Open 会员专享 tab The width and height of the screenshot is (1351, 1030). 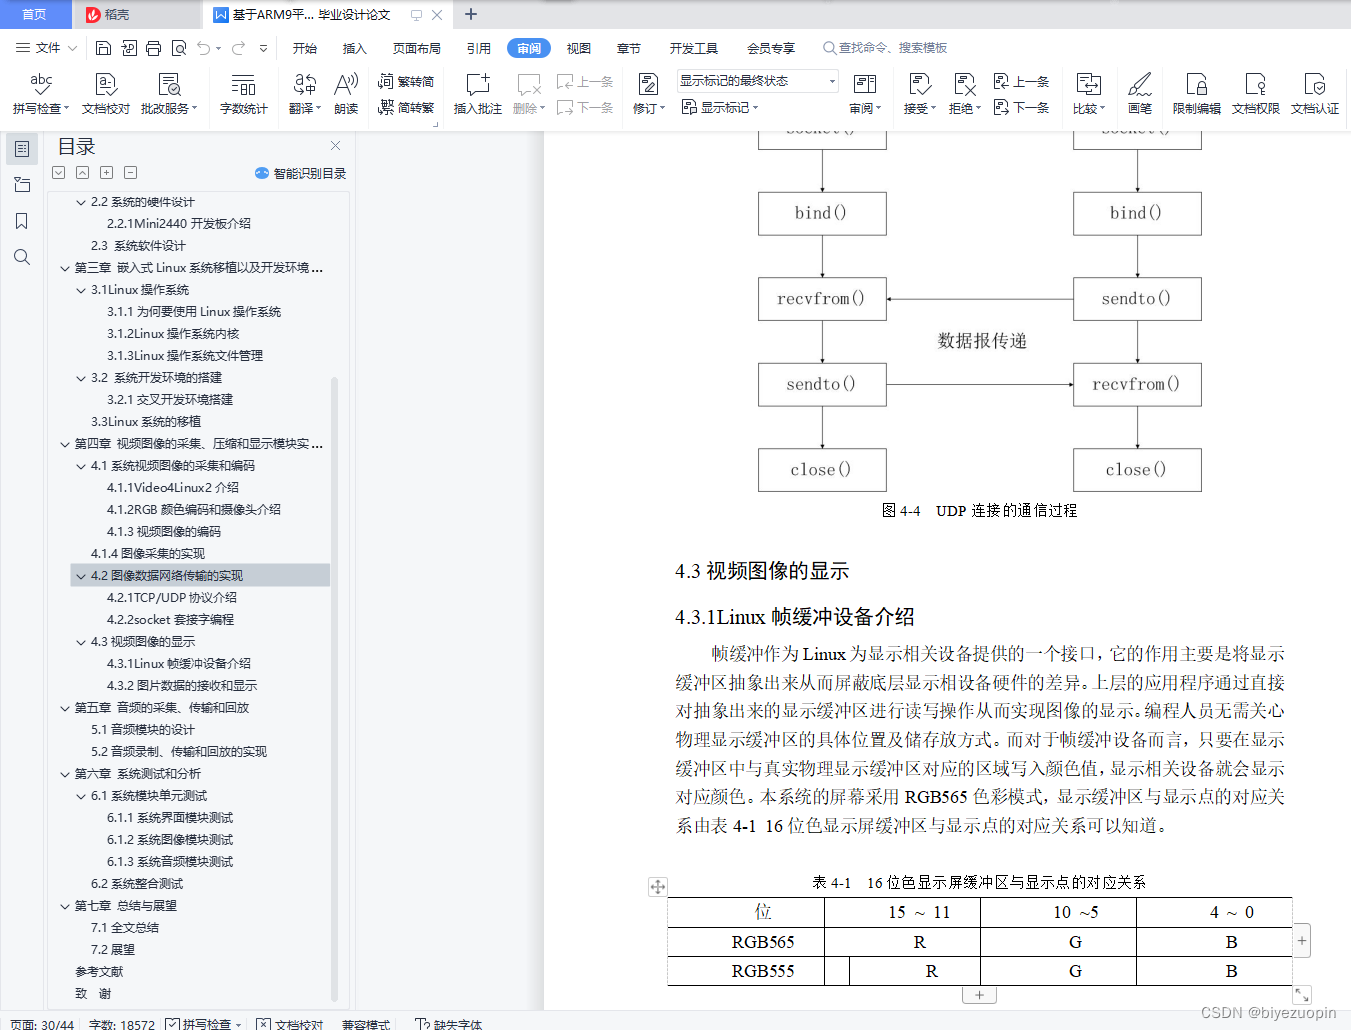pyautogui.click(x=771, y=48)
